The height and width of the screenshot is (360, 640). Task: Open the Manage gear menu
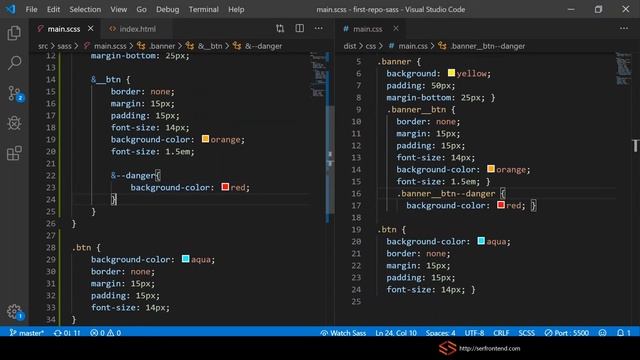pyautogui.click(x=15, y=312)
